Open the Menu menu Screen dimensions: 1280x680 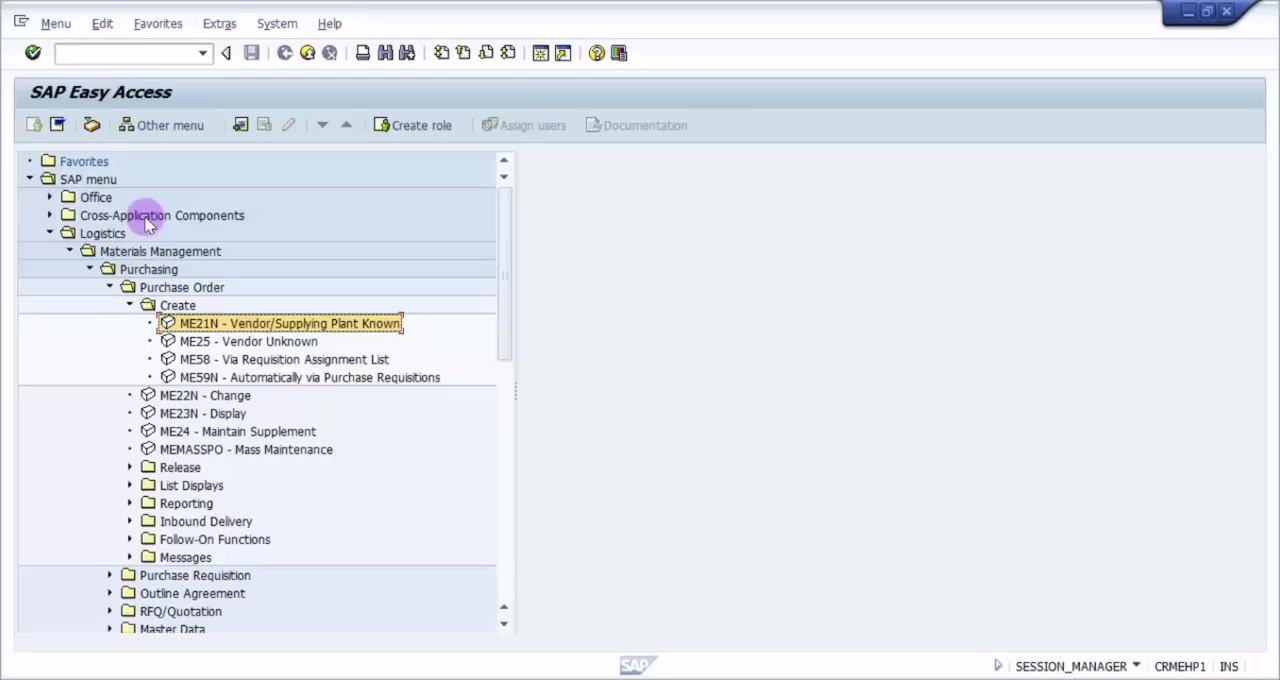[55, 23]
